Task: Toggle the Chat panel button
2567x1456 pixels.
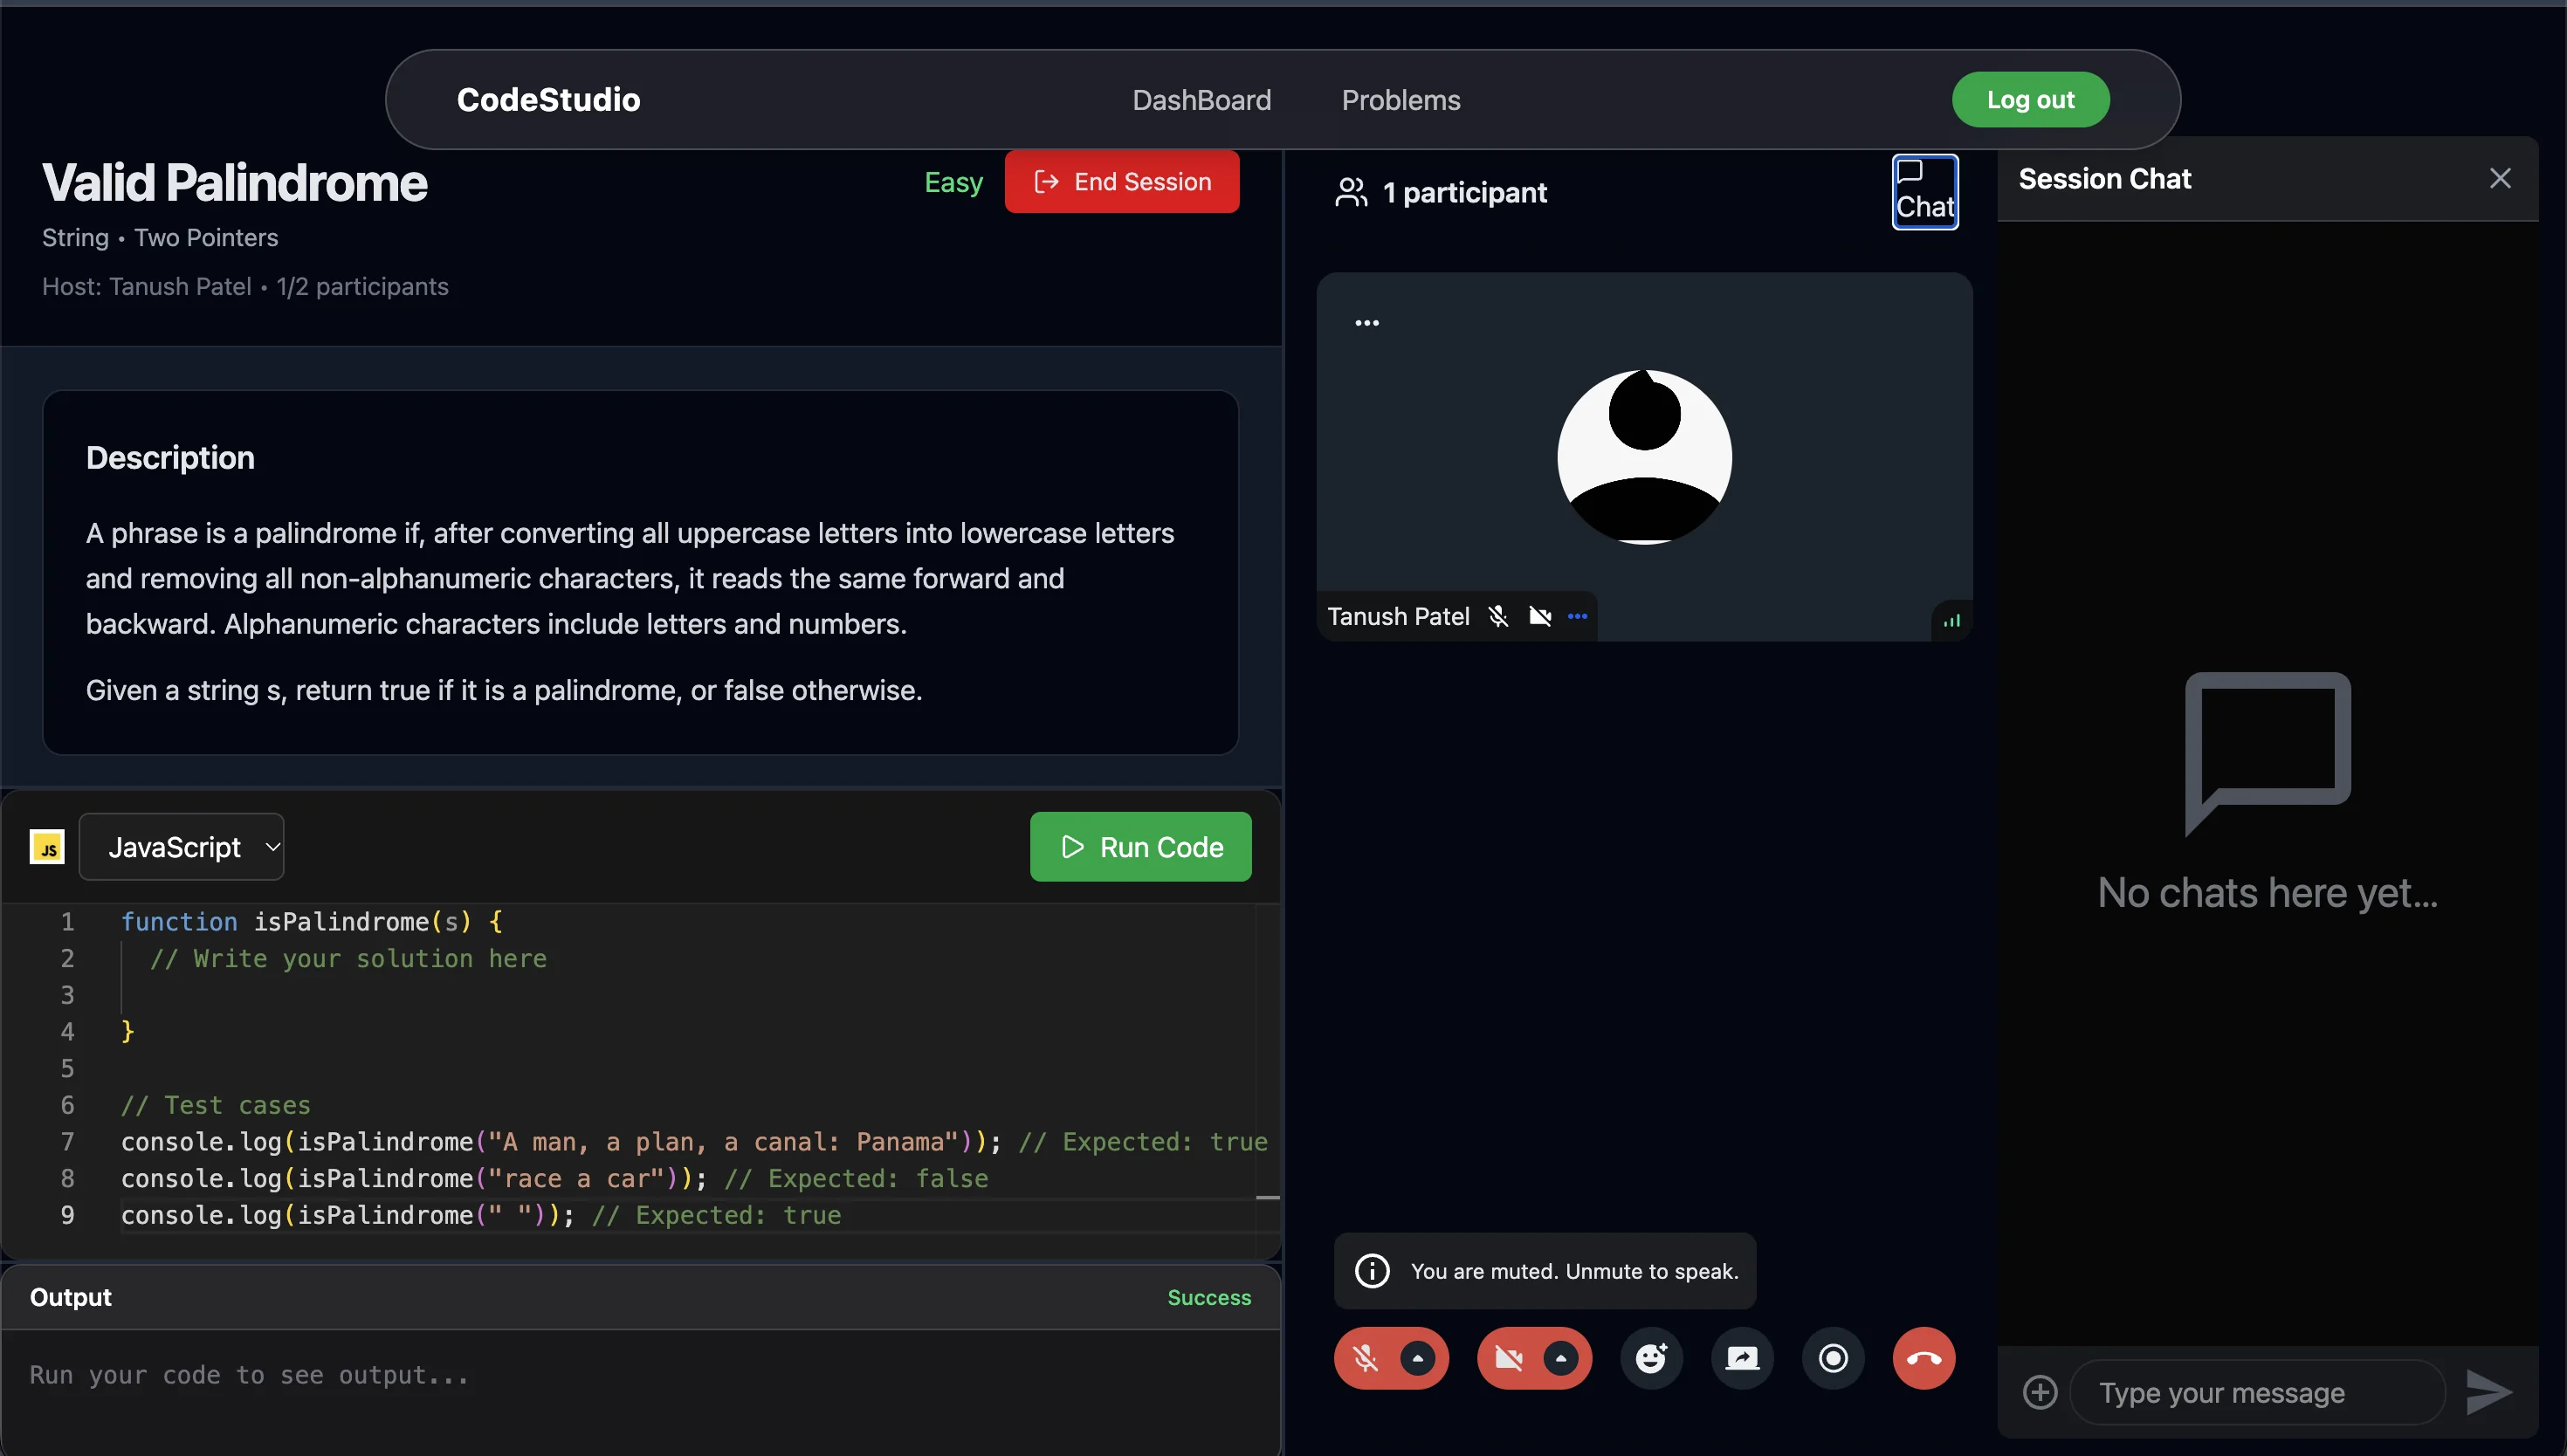Action: coord(1924,192)
